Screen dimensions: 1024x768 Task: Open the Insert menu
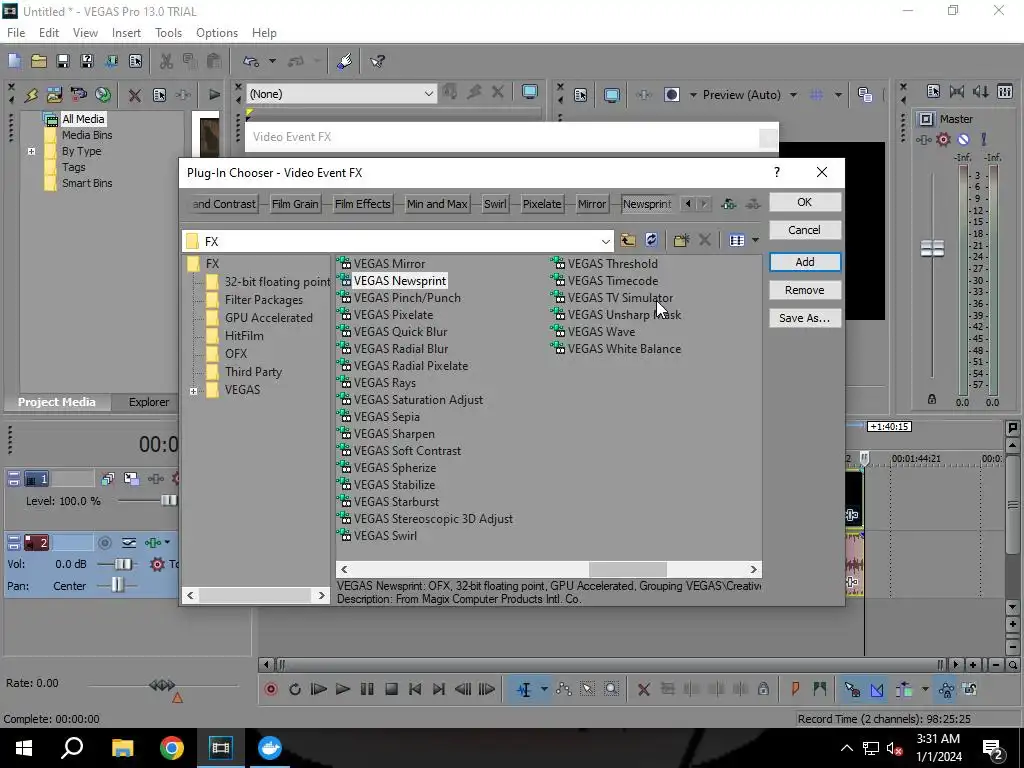(x=126, y=33)
